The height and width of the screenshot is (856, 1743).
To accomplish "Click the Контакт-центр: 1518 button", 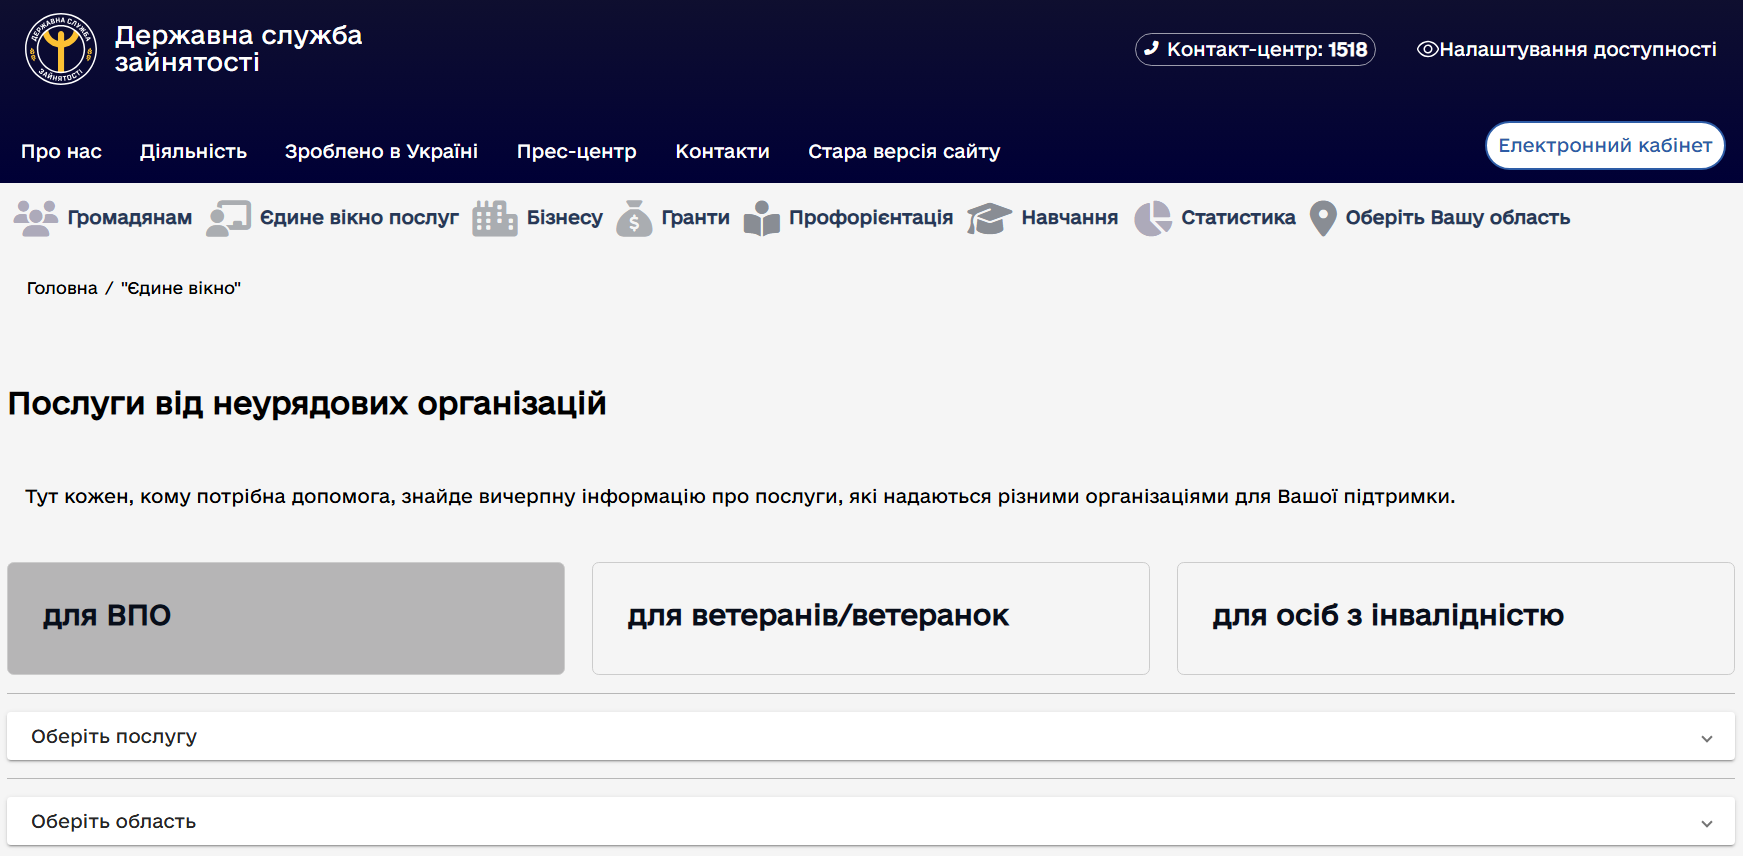I will point(1255,49).
